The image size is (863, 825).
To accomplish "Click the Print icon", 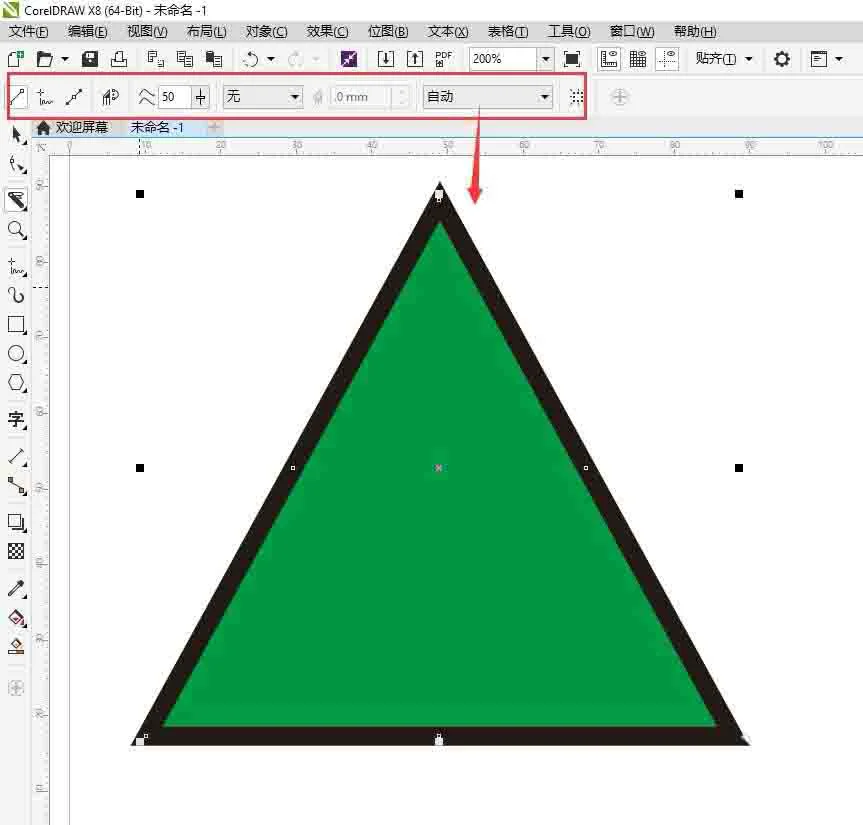I will click(119, 59).
